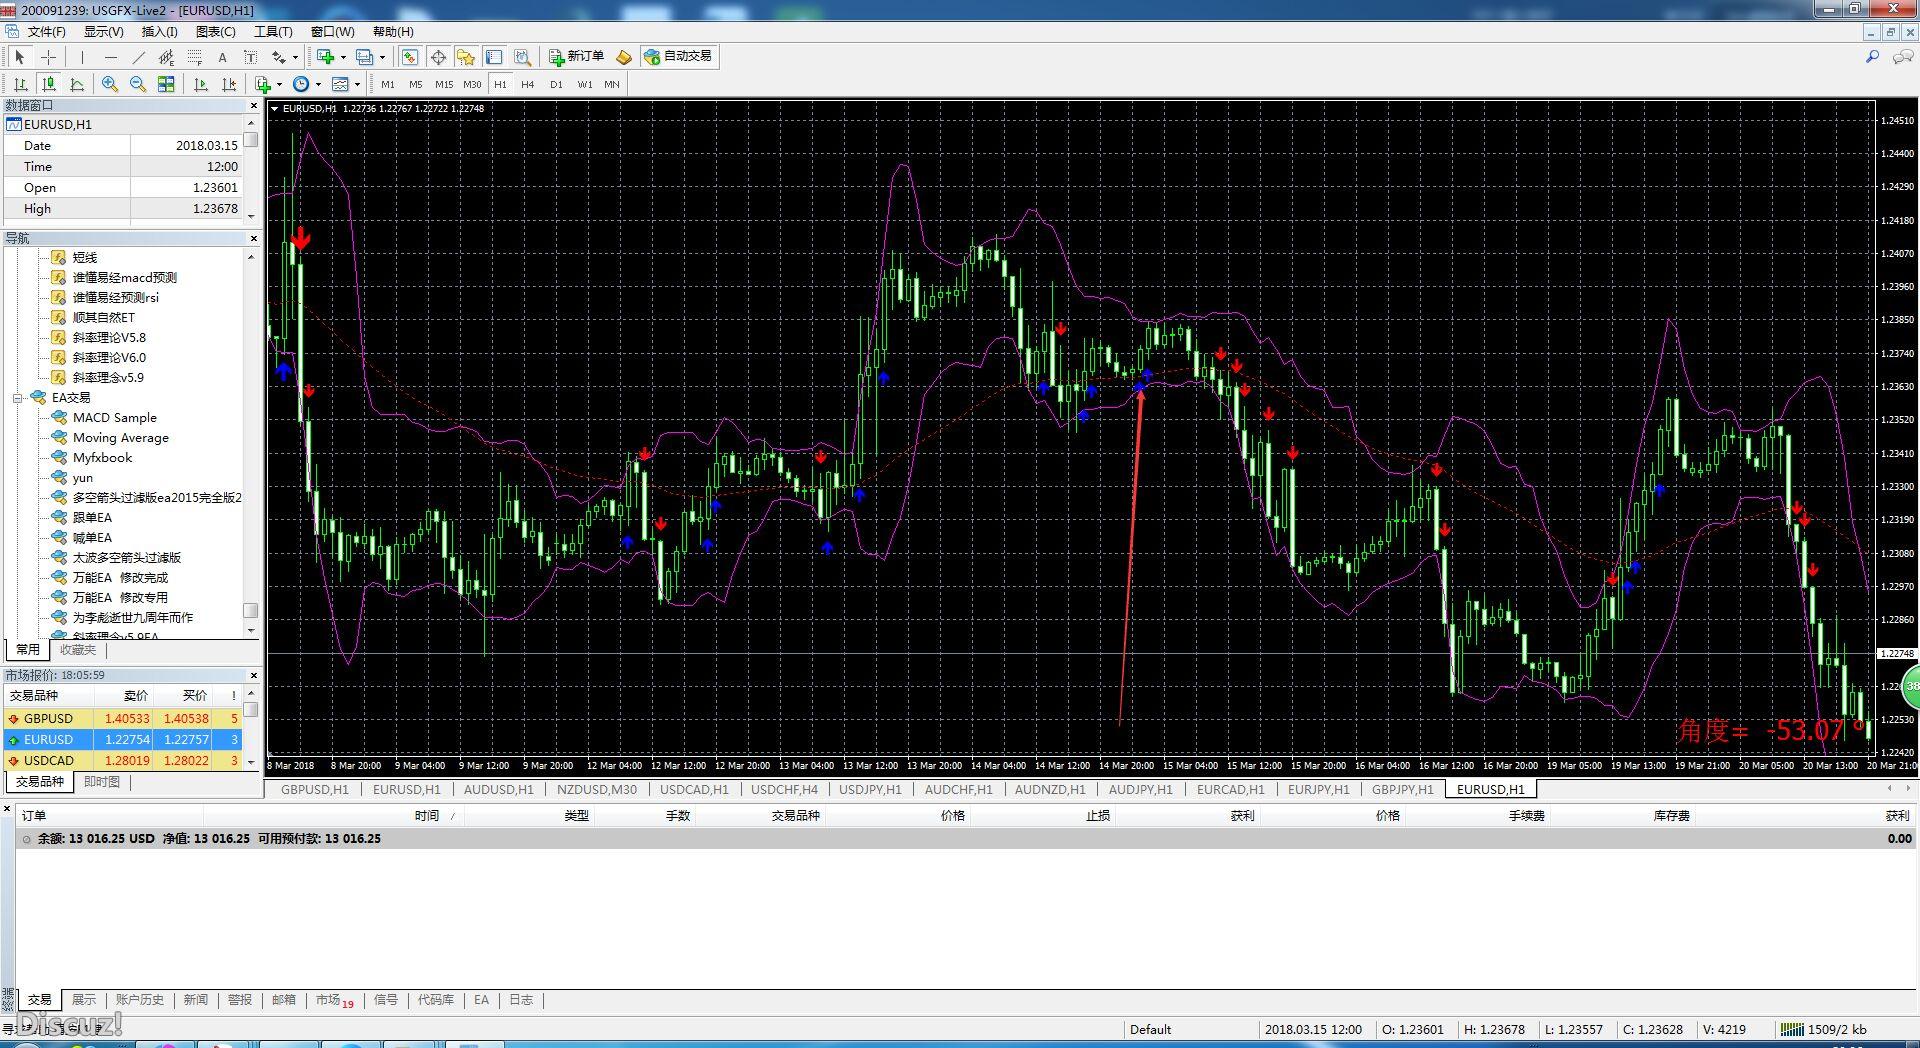Select the D1 timeframe
1920x1048 pixels.
[556, 84]
